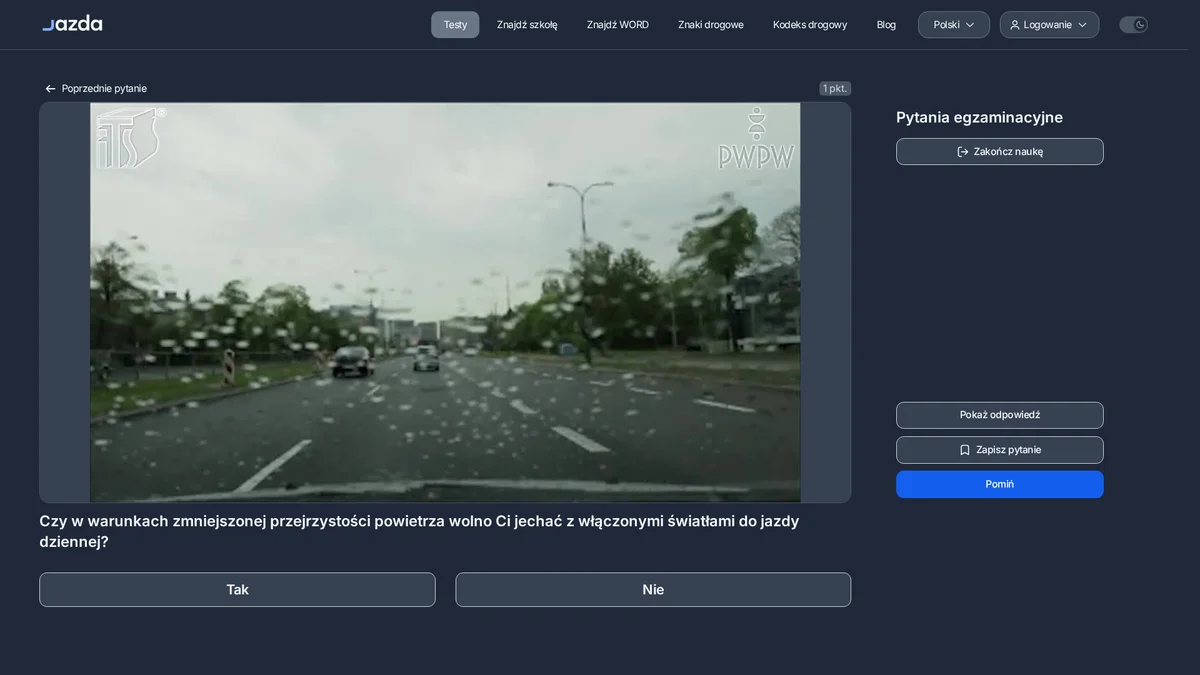Click the exit icon in Zakończ naukę

tap(963, 152)
